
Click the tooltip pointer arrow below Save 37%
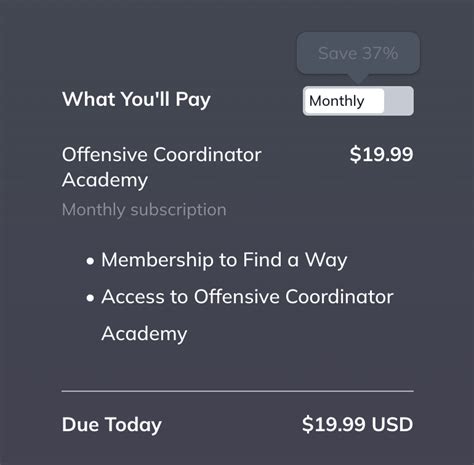pyautogui.click(x=358, y=79)
